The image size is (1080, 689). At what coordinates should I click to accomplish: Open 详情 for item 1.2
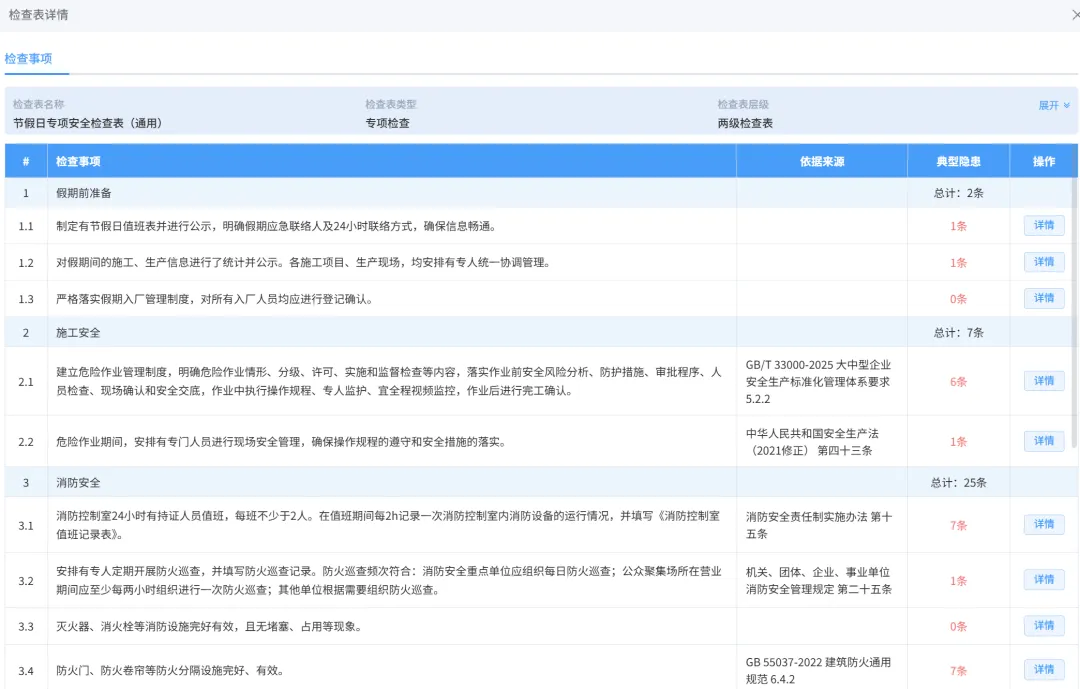click(x=1043, y=262)
